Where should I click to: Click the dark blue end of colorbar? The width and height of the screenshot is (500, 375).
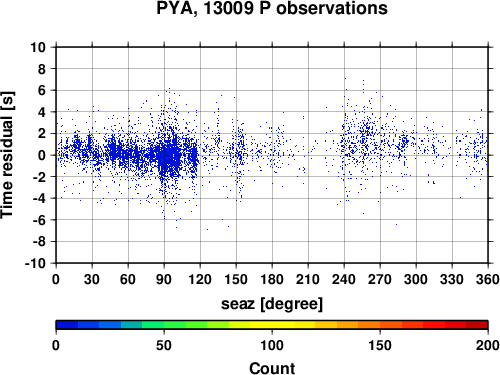click(x=67, y=325)
